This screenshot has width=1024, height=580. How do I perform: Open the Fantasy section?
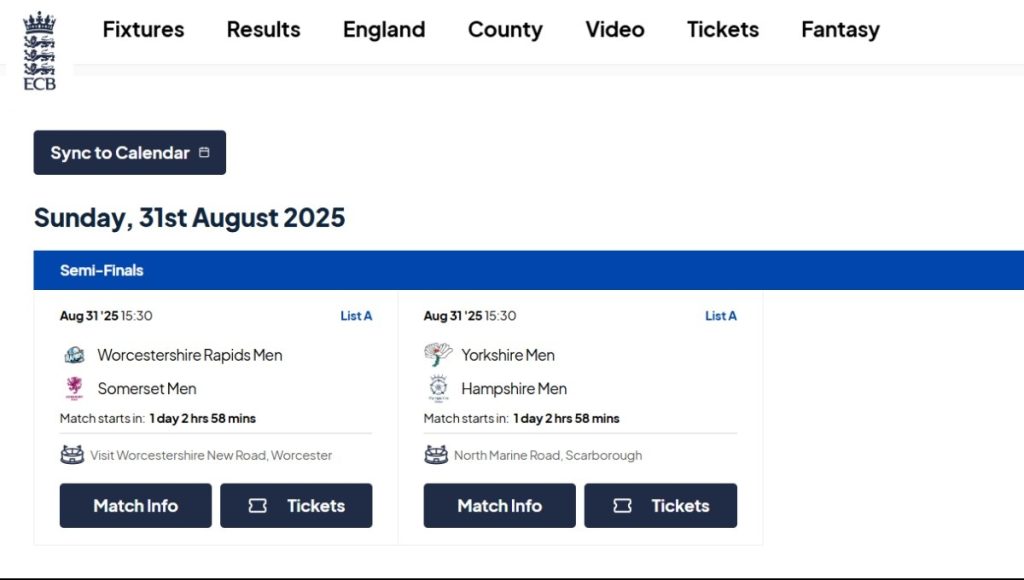point(840,29)
